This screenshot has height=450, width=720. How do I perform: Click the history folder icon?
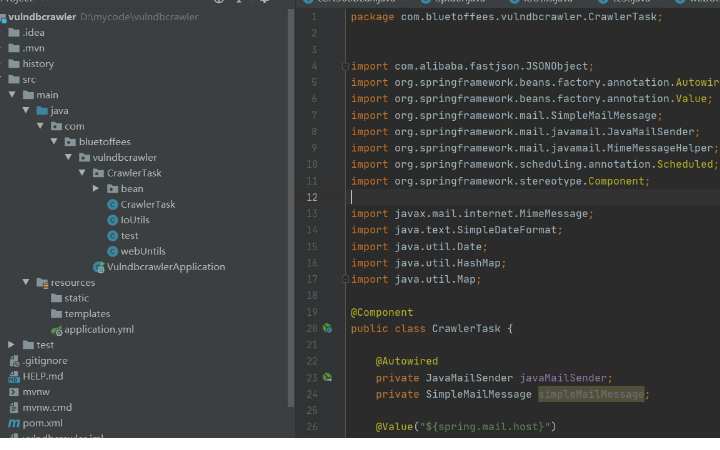point(14,64)
